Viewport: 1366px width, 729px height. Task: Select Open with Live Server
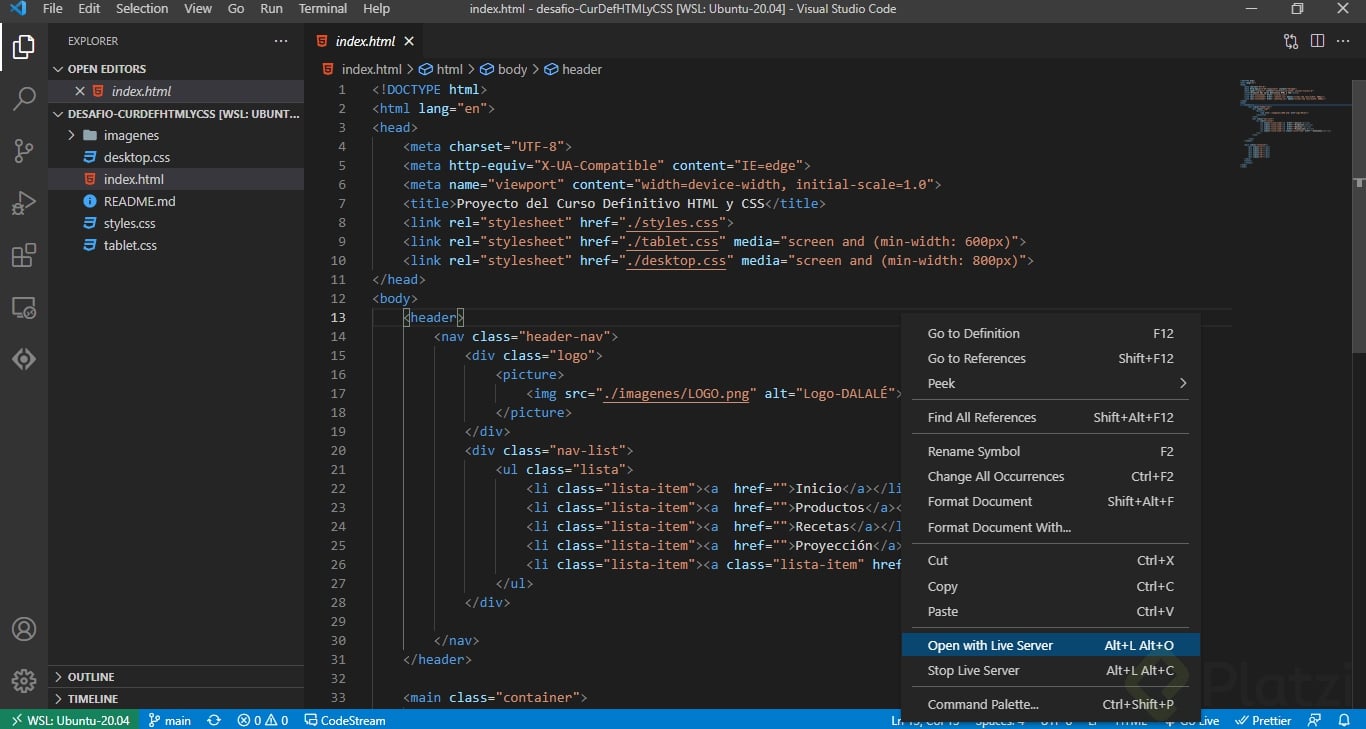(1050, 645)
